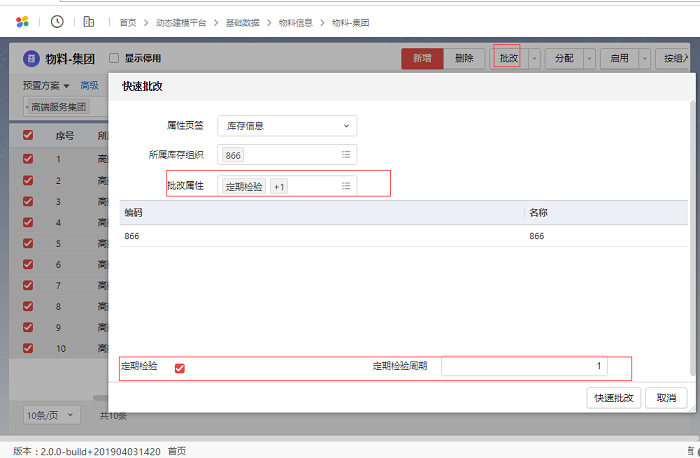Uncheck the checkbox for row 9
The image size is (700, 458).
coord(28,327)
